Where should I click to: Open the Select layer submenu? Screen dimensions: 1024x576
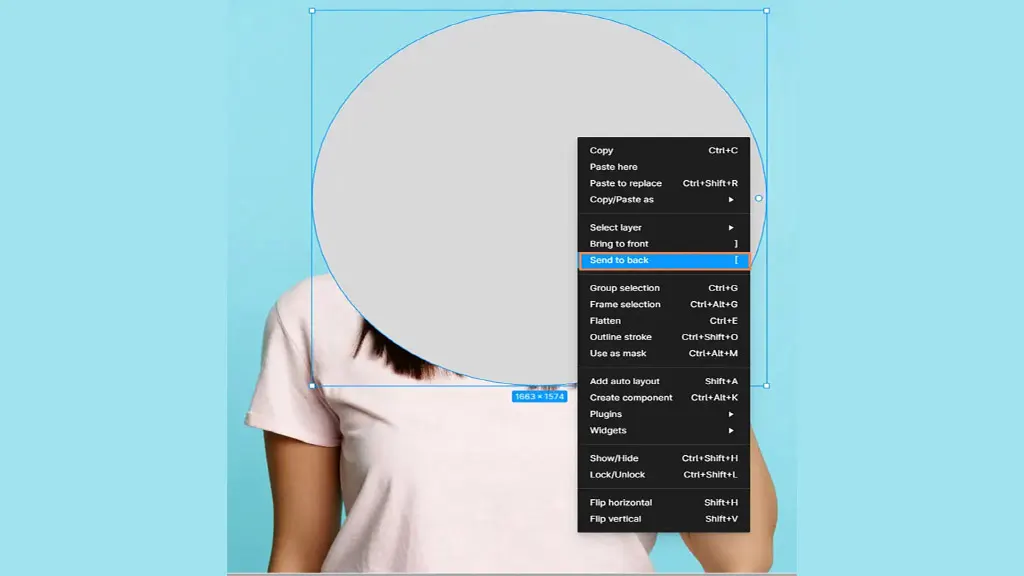click(x=664, y=227)
